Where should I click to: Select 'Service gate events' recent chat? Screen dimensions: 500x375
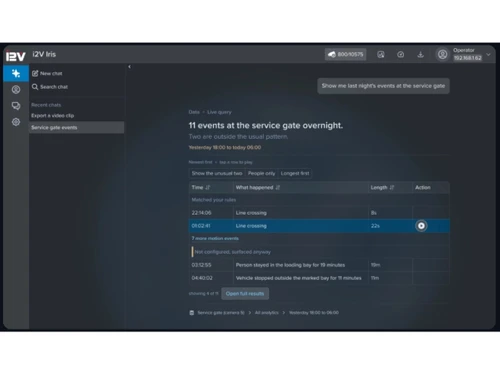[76, 127]
